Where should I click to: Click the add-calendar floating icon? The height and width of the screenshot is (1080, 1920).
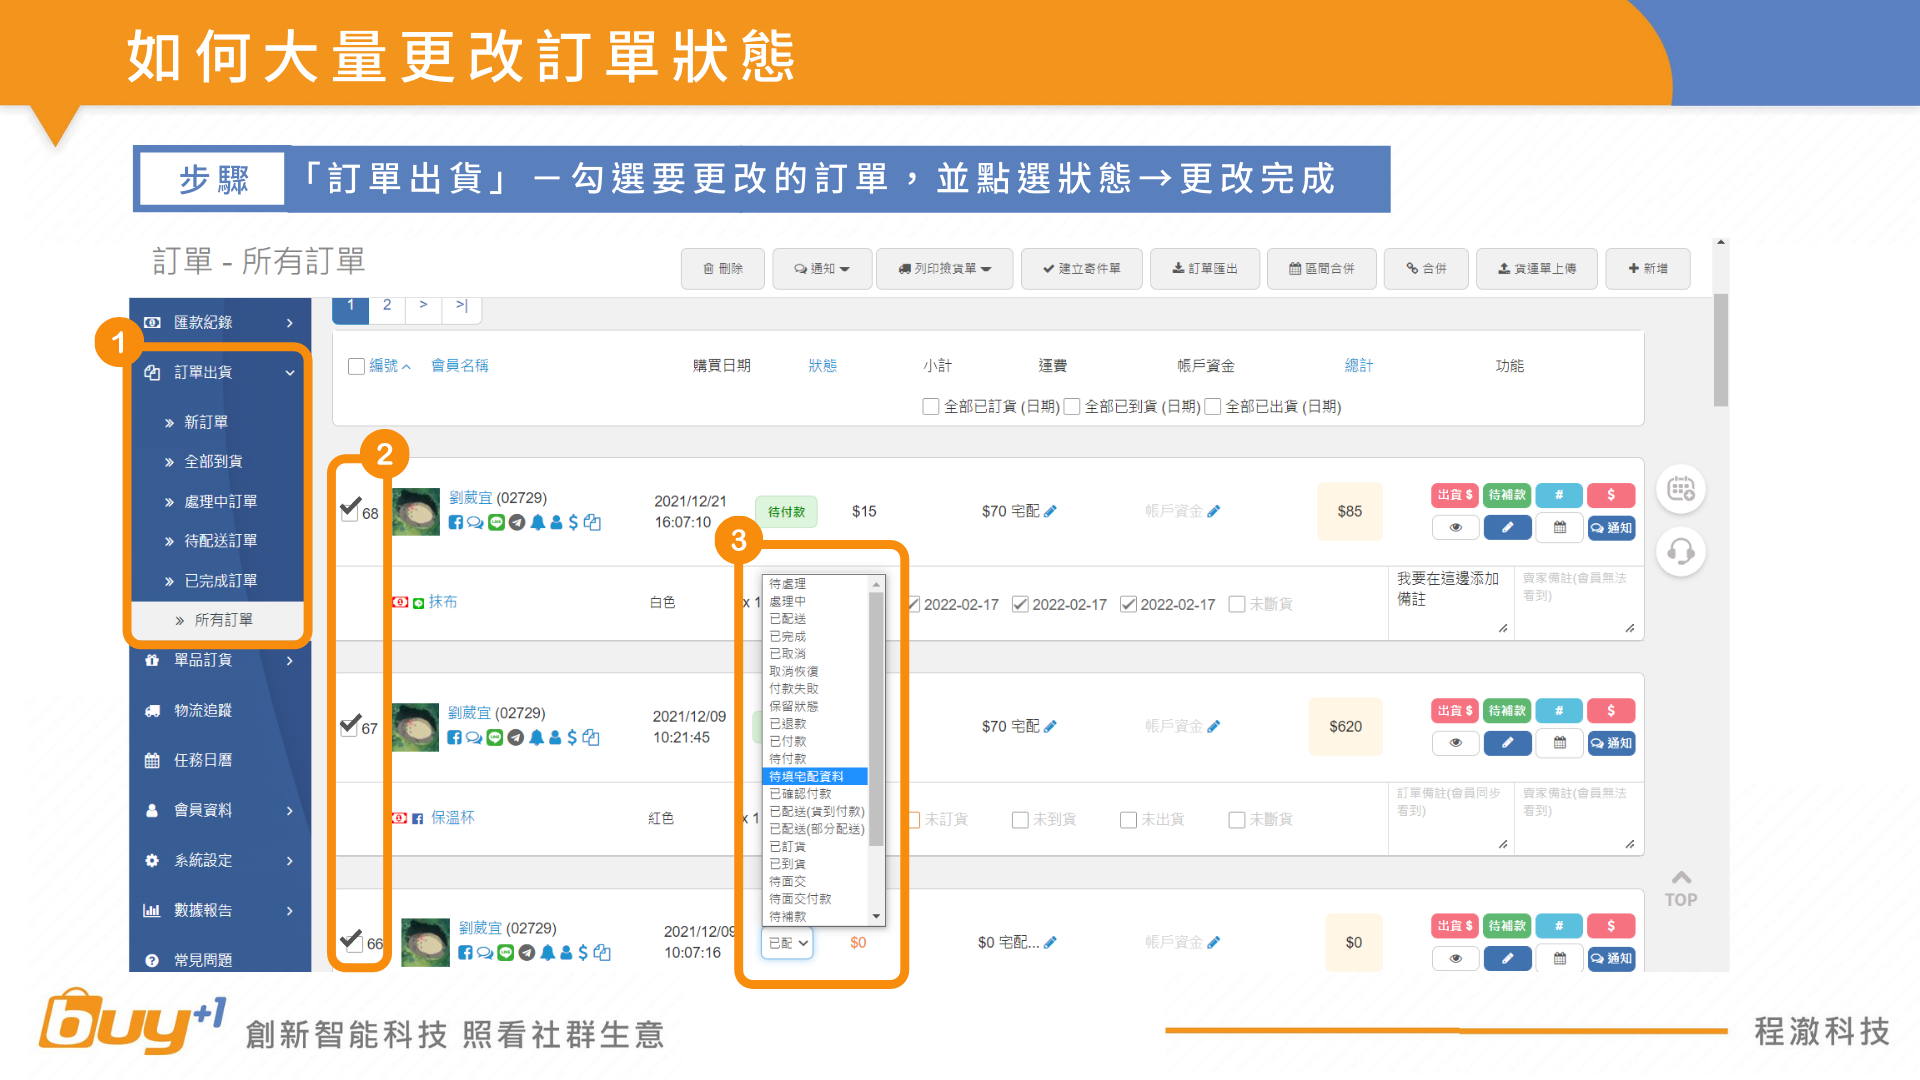point(1681,489)
